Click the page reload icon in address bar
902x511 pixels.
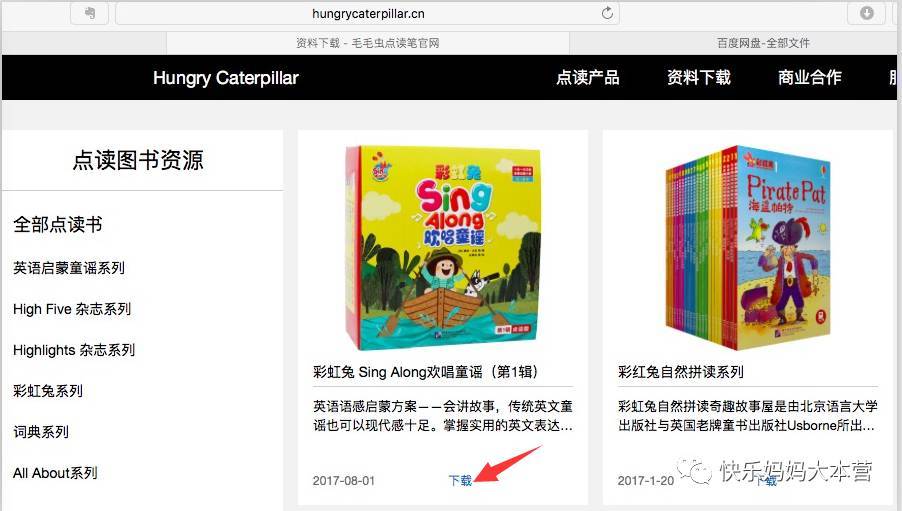(x=607, y=13)
